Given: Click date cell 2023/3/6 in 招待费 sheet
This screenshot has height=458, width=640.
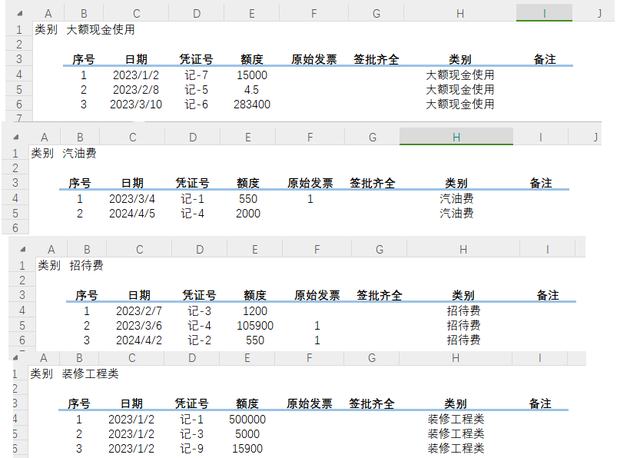Looking at the screenshot, I should click(139, 326).
